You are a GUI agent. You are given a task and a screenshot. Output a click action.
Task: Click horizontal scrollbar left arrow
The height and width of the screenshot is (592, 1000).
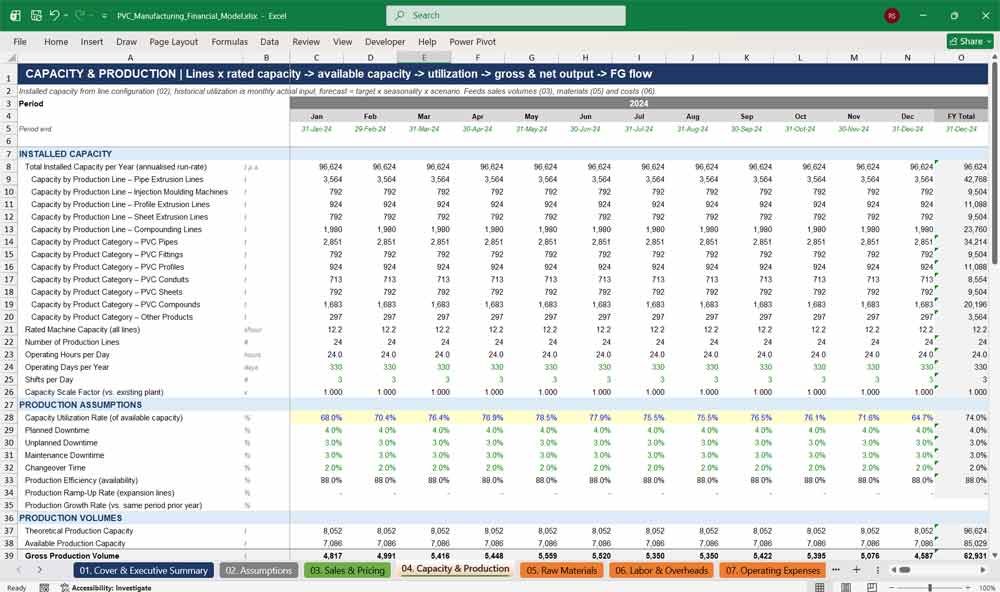coord(893,570)
